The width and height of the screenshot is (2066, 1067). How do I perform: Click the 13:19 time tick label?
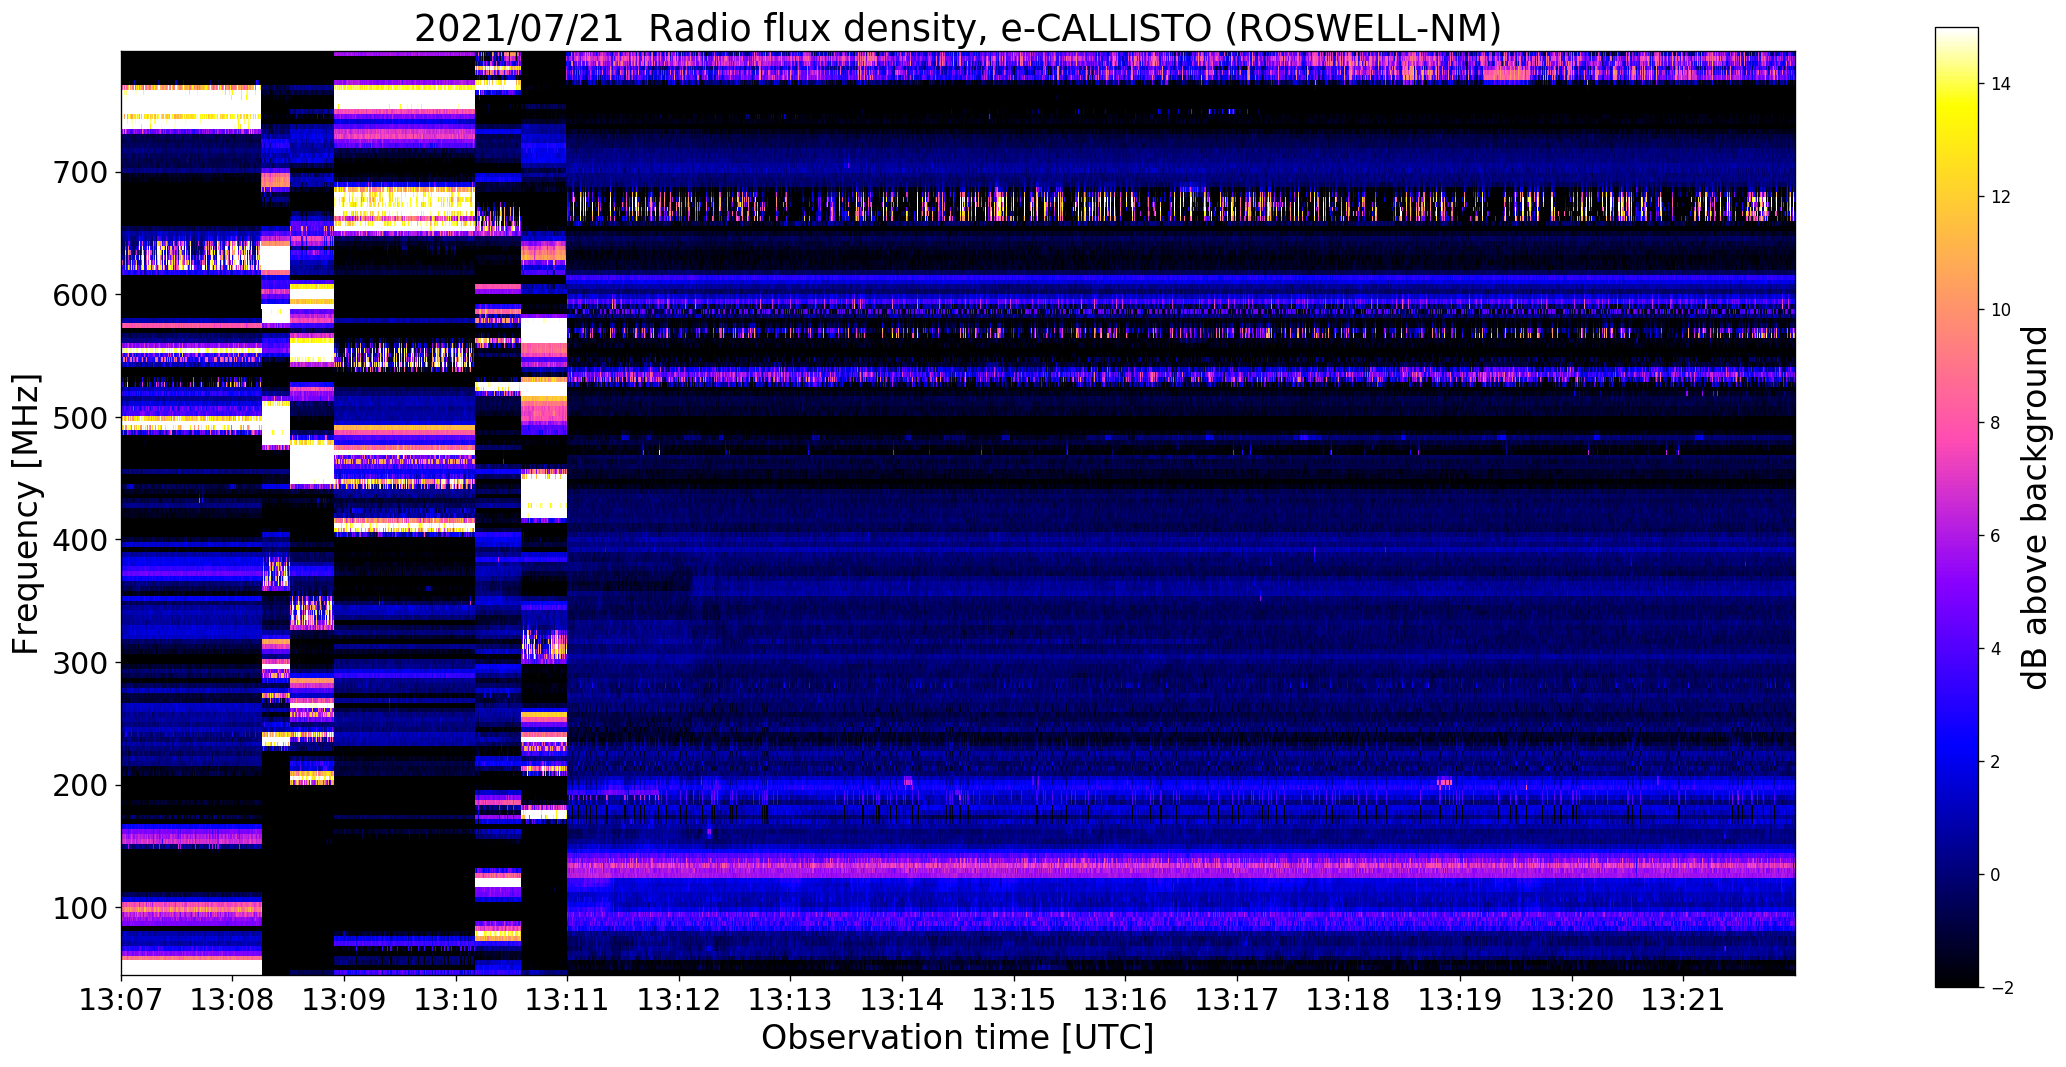click(x=1460, y=1000)
